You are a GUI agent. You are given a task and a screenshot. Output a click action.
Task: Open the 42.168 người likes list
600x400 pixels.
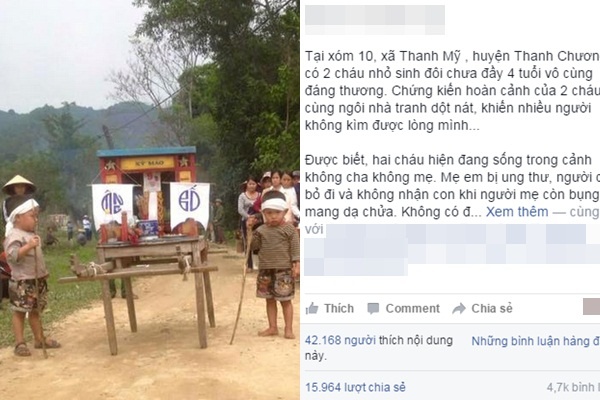(x=340, y=340)
